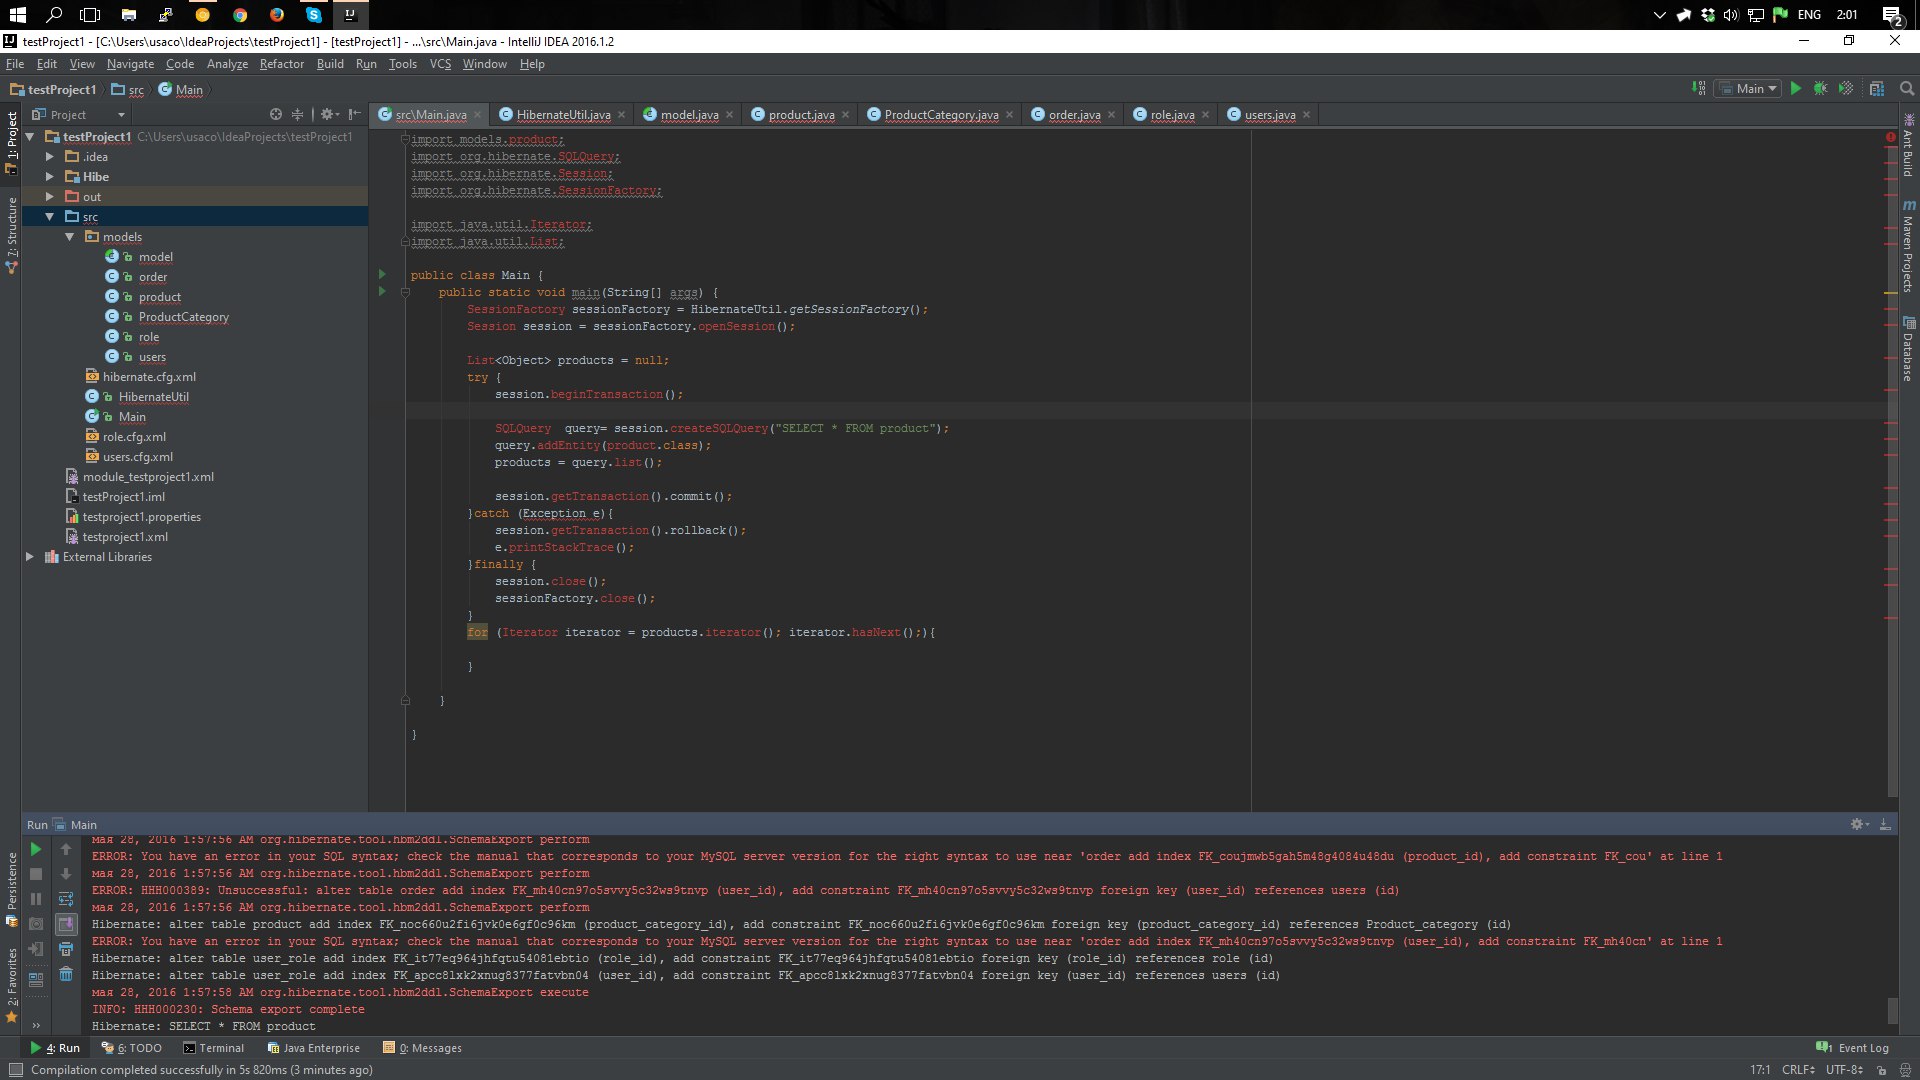Toggle the Maven Projects tool window

click(x=1908, y=246)
